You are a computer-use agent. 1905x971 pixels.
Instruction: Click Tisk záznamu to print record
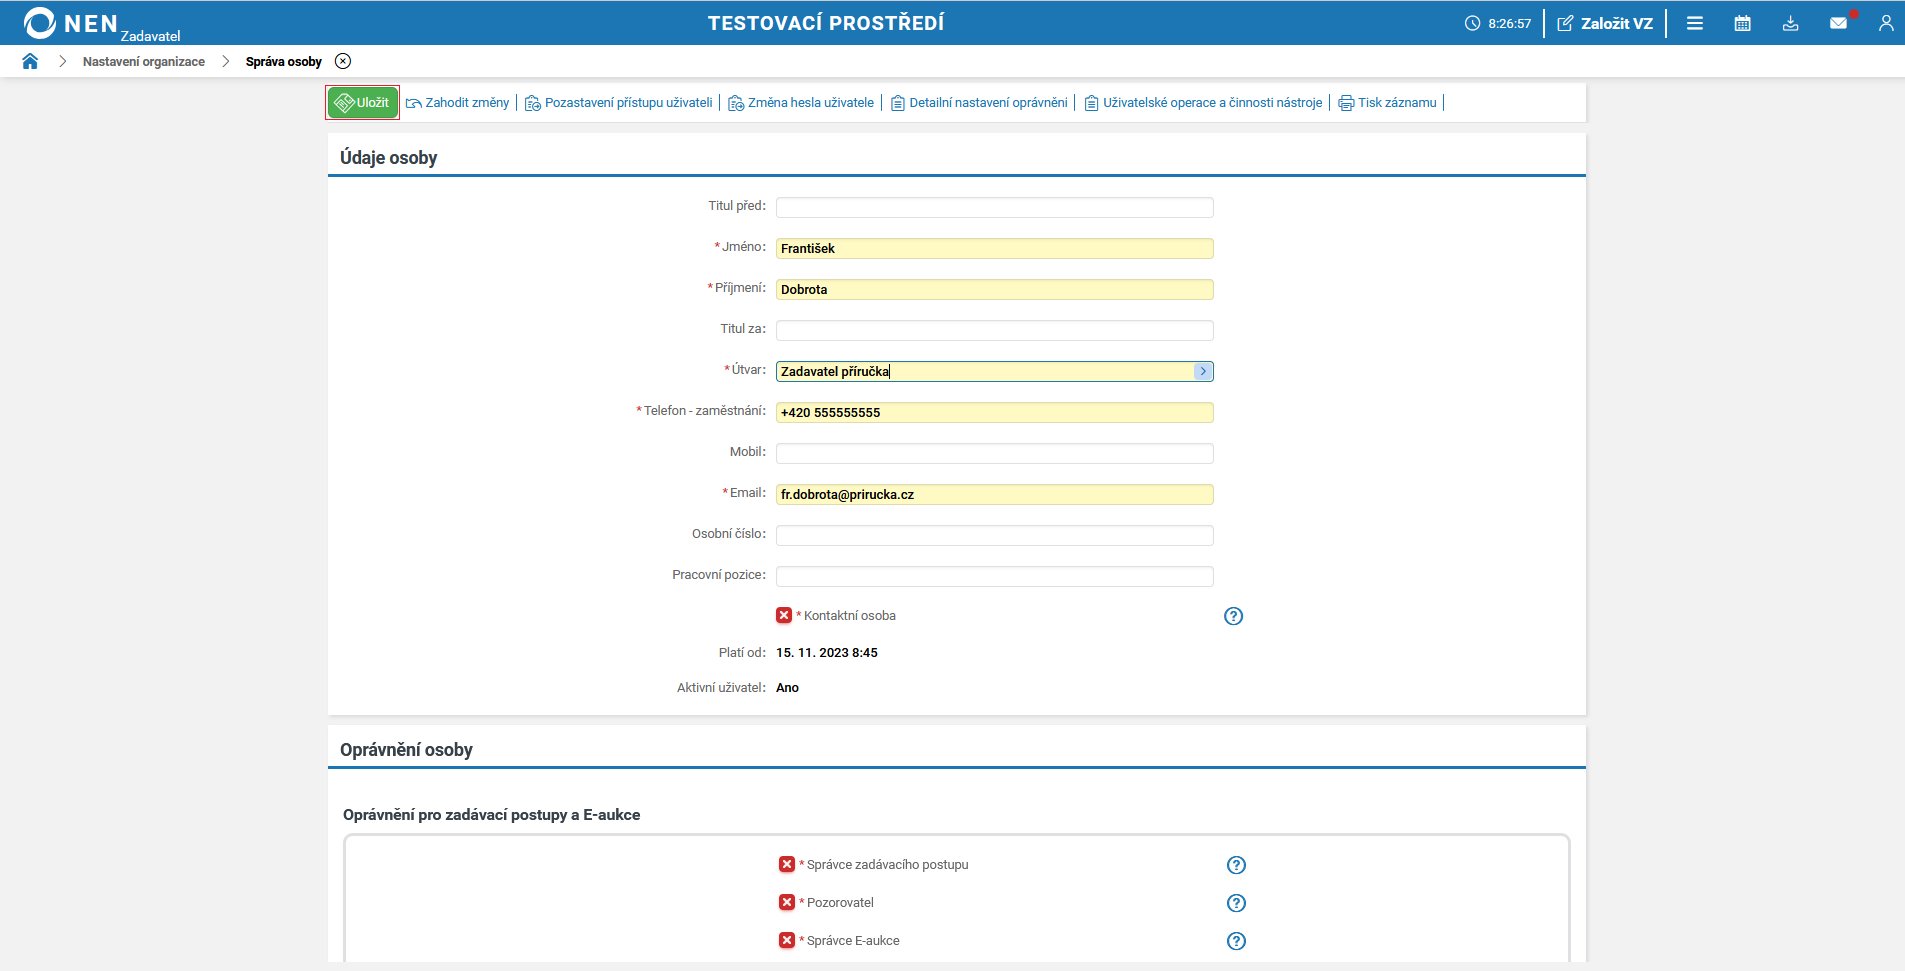[x=1388, y=103]
